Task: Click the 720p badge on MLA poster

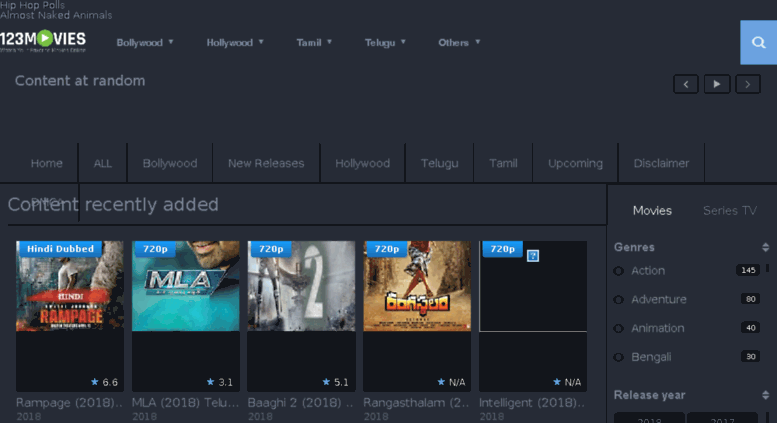Action: 154,249
